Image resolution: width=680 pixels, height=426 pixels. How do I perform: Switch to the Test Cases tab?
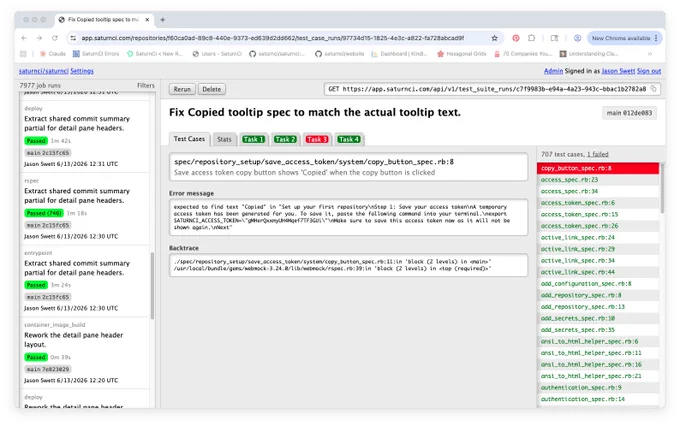(189, 139)
